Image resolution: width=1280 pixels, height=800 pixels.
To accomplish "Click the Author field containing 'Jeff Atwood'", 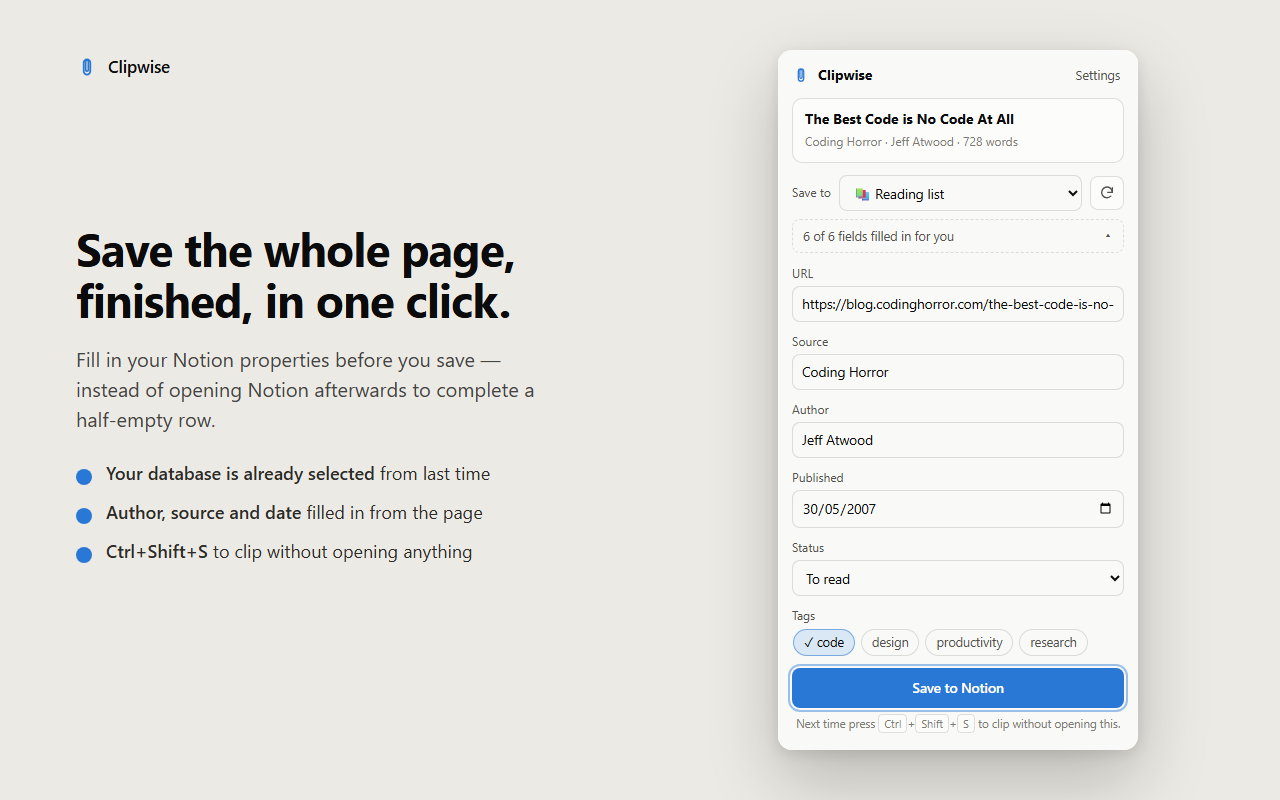I will [x=958, y=440].
